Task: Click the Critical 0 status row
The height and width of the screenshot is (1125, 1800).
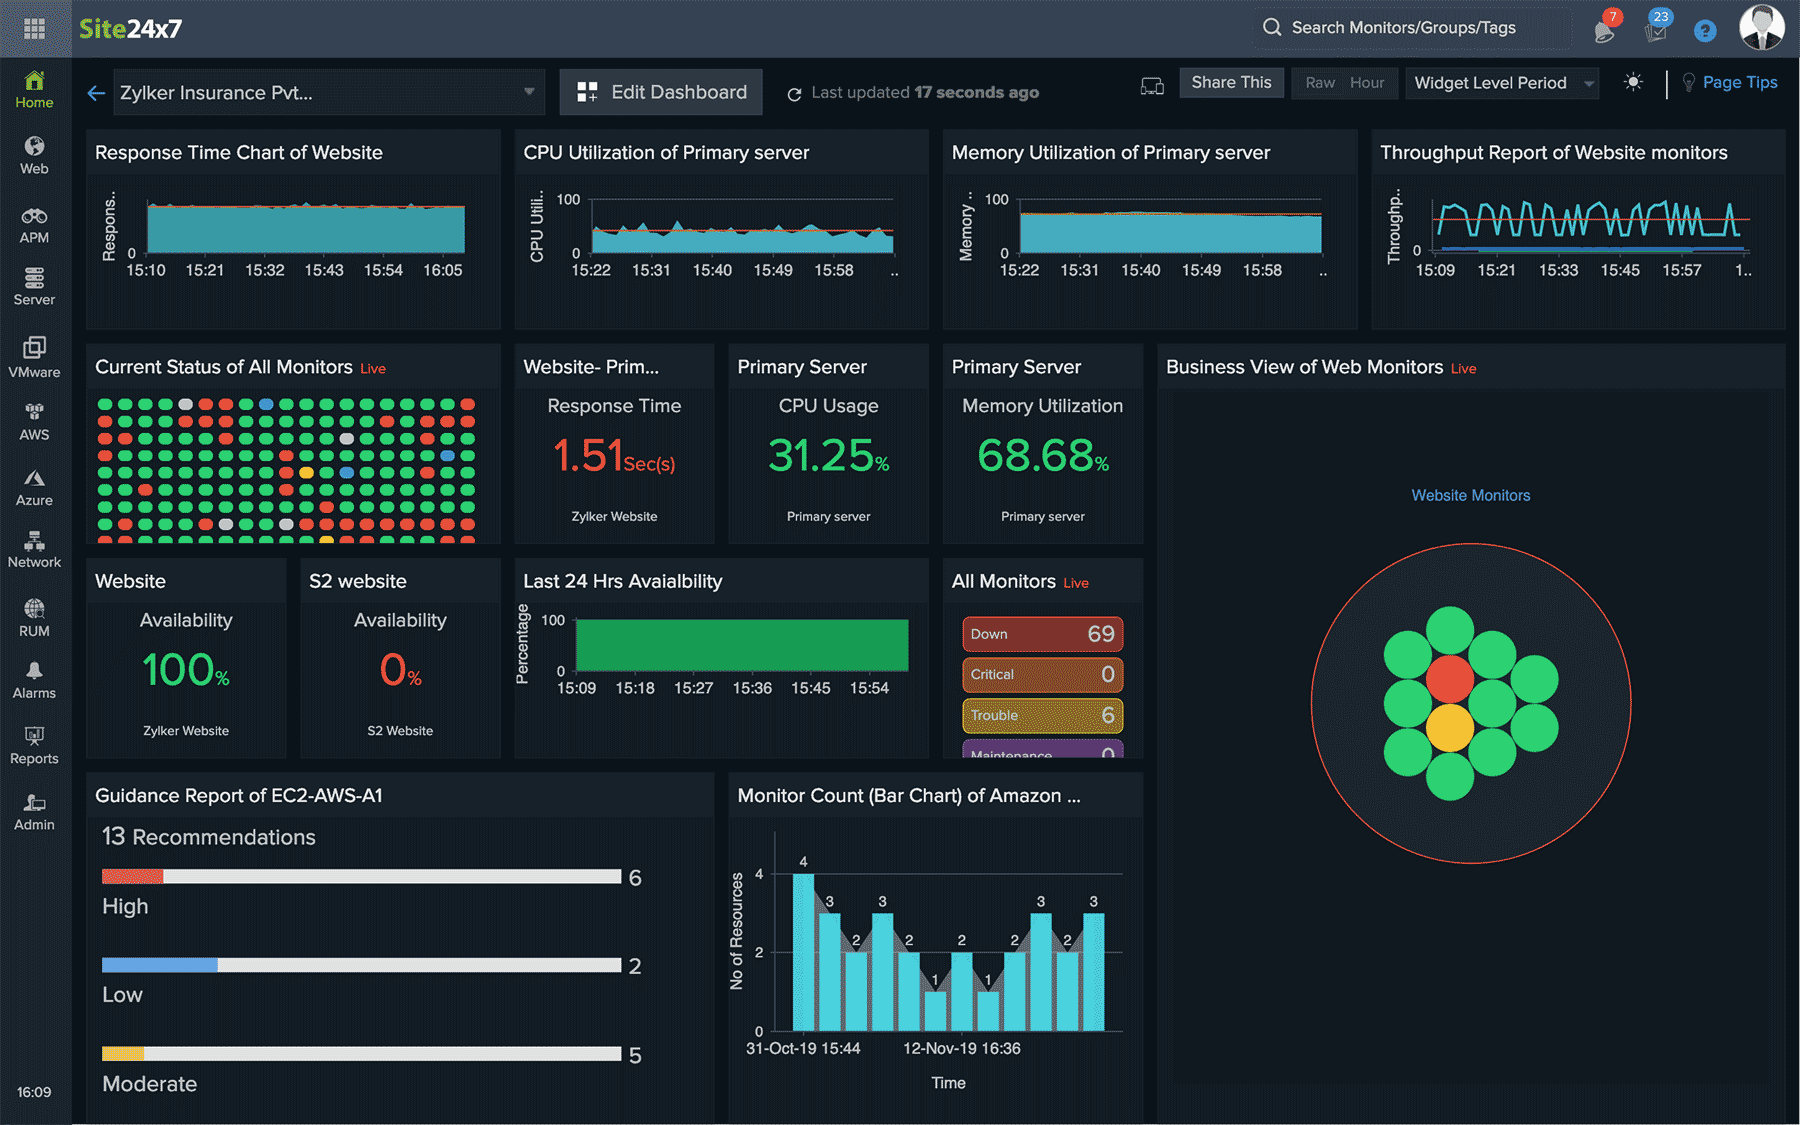Action: coord(1042,675)
